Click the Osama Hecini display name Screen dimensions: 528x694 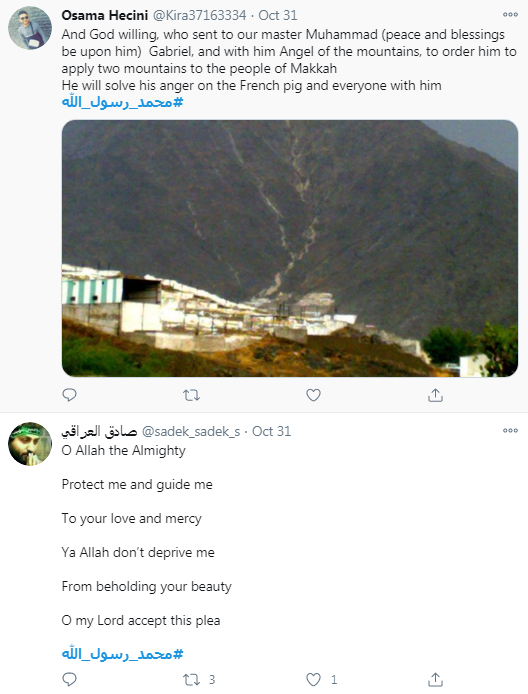105,15
